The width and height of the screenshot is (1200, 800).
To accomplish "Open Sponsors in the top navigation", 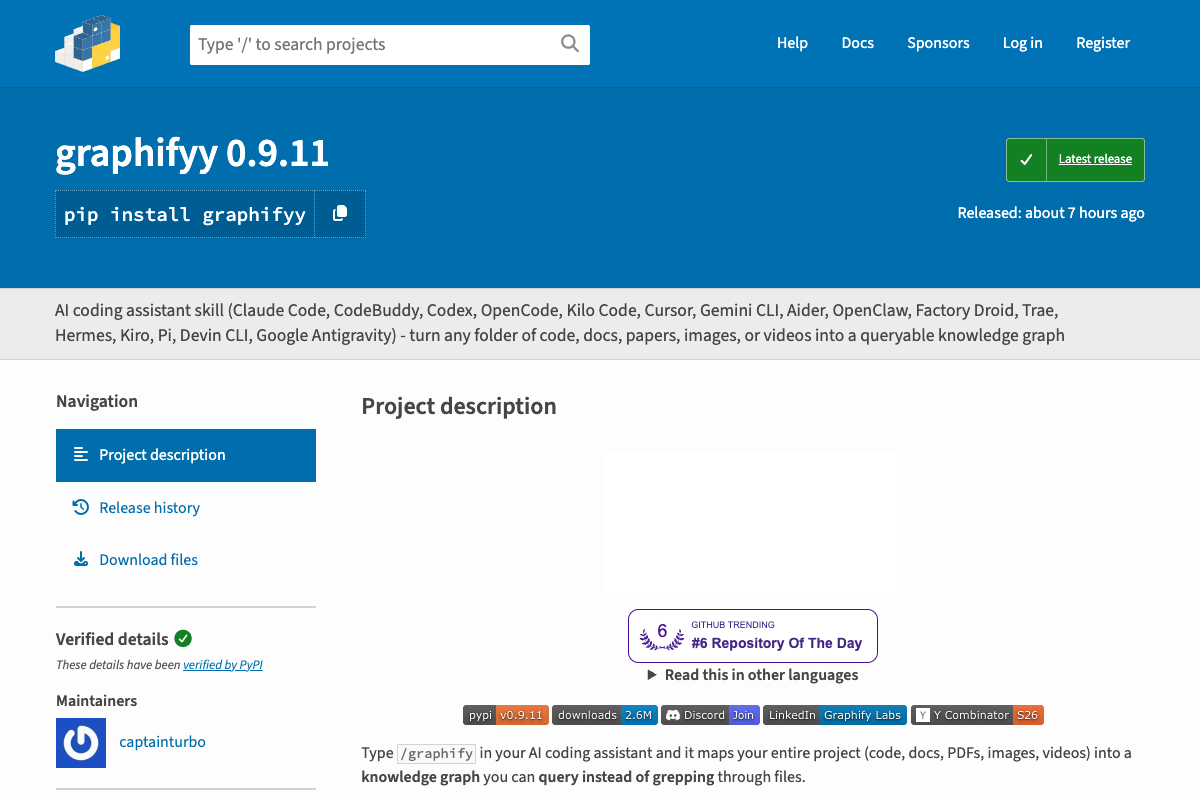I will (938, 43).
